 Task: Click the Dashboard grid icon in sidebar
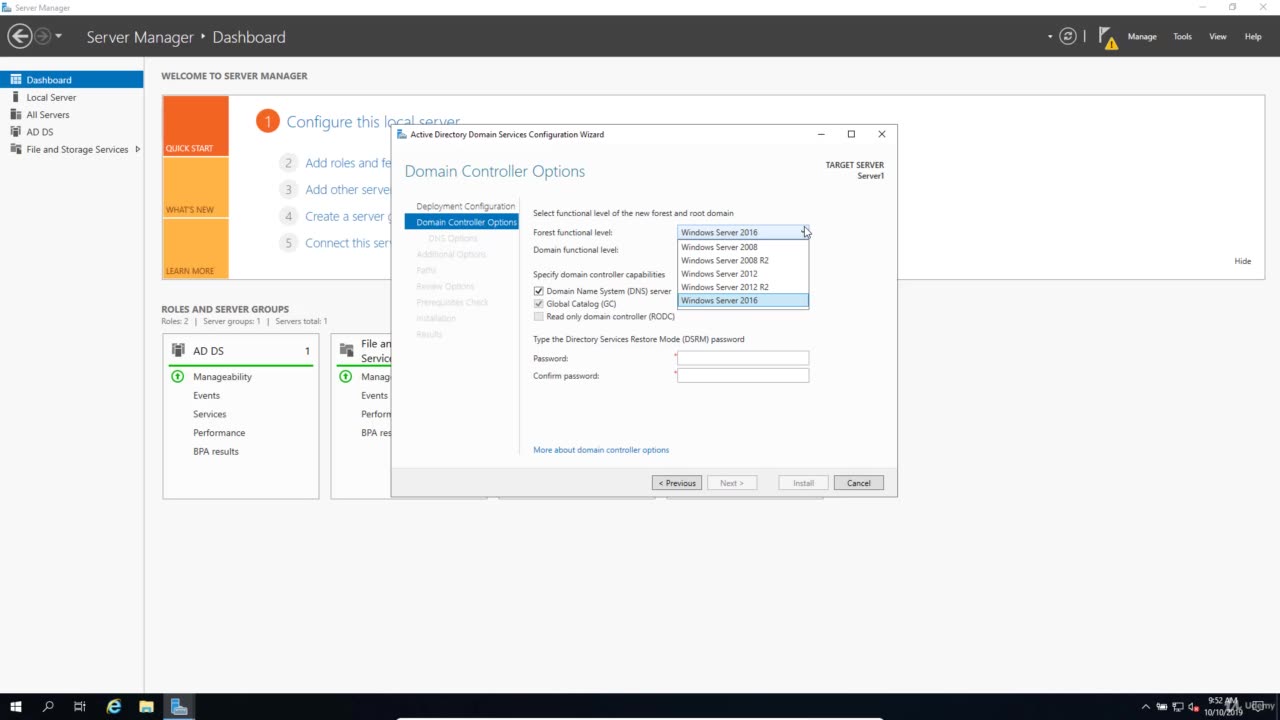[16, 79]
